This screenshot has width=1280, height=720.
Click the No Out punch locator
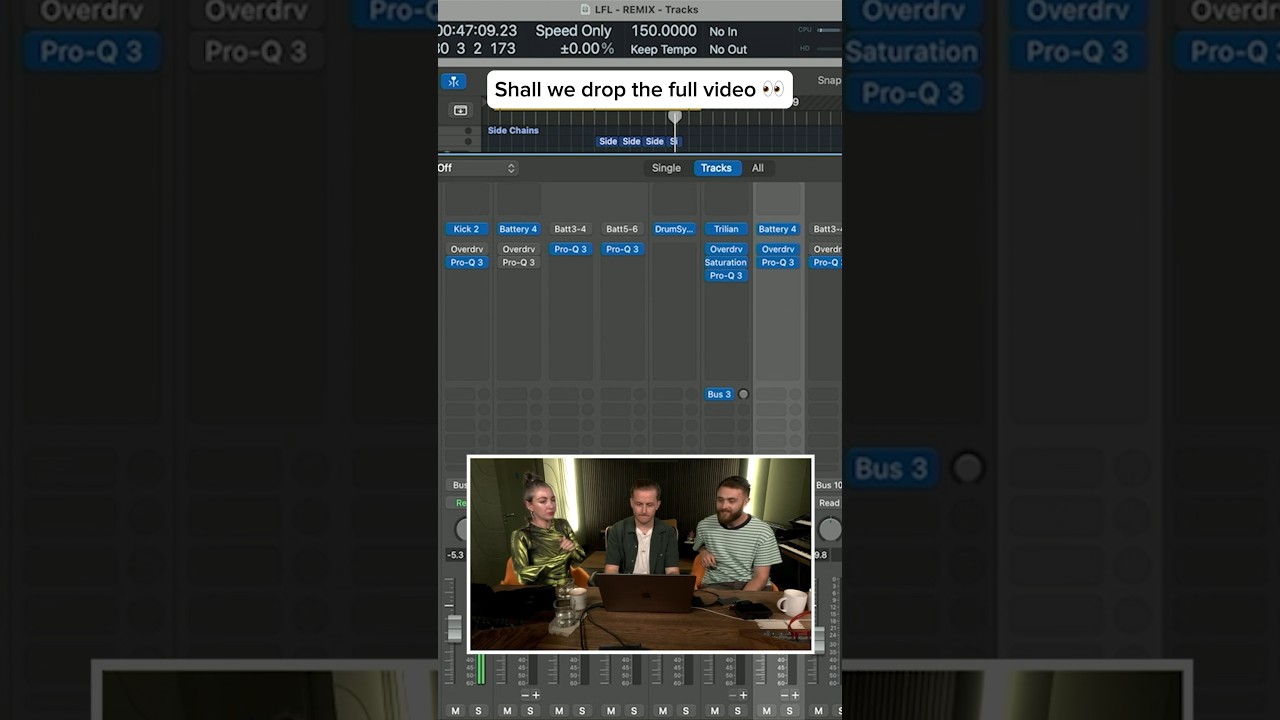coord(728,49)
